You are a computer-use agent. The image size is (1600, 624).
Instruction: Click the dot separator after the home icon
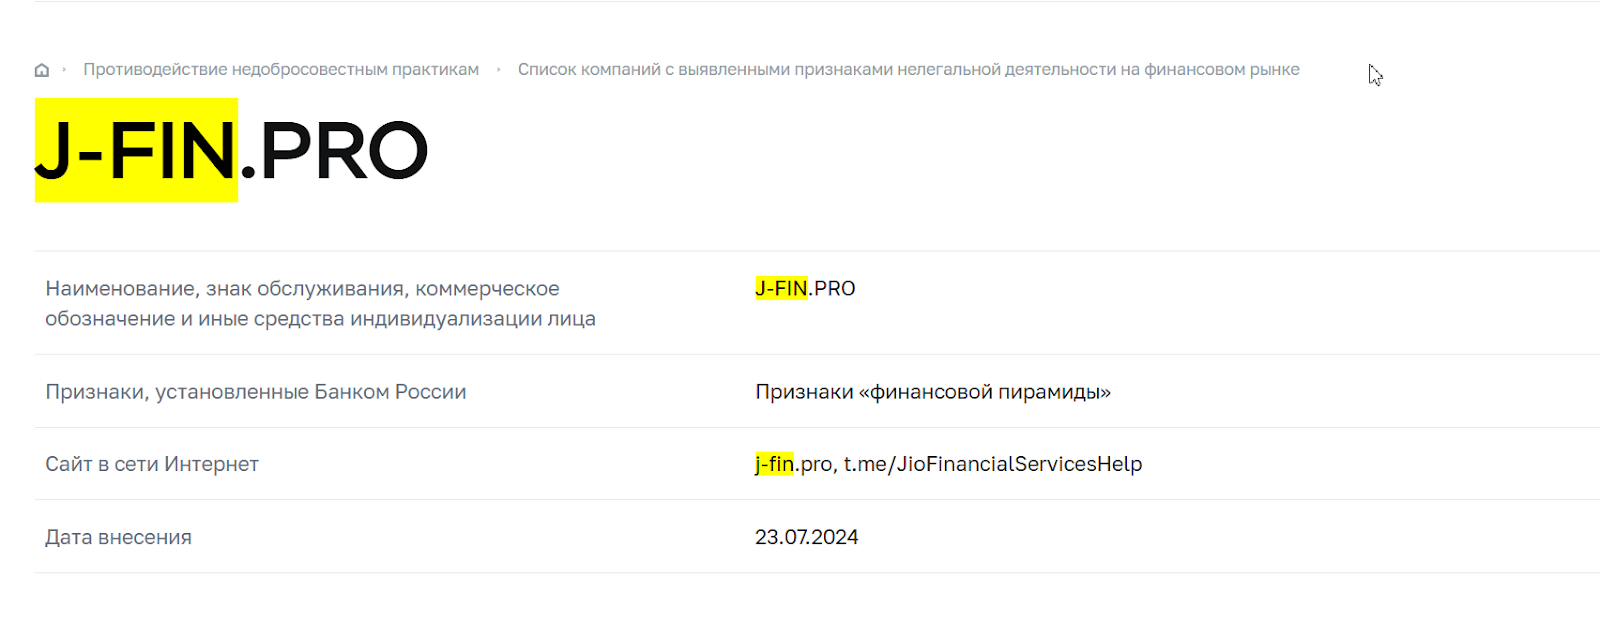(x=64, y=70)
